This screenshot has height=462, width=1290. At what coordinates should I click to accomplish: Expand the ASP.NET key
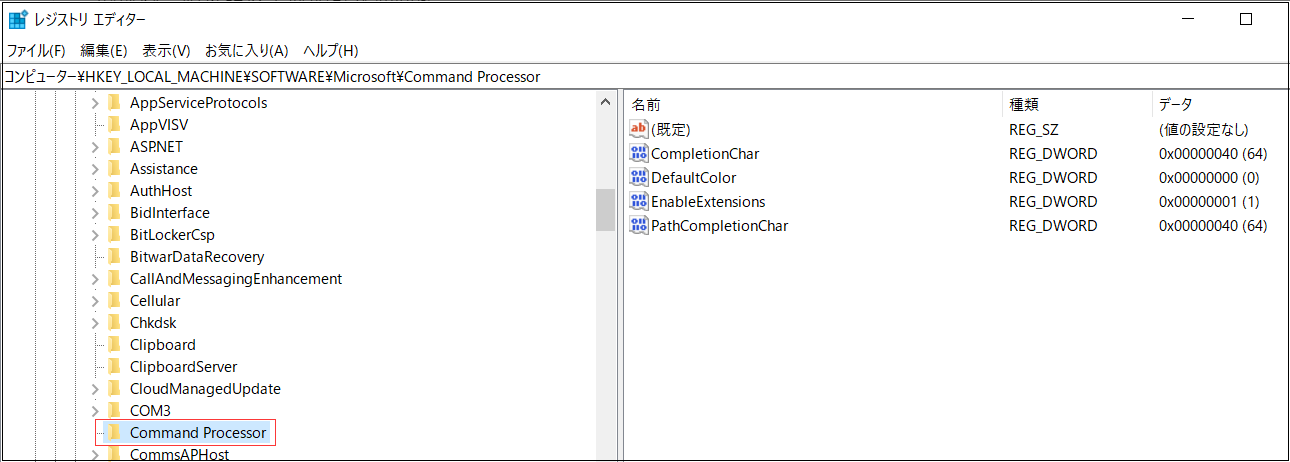click(x=95, y=147)
